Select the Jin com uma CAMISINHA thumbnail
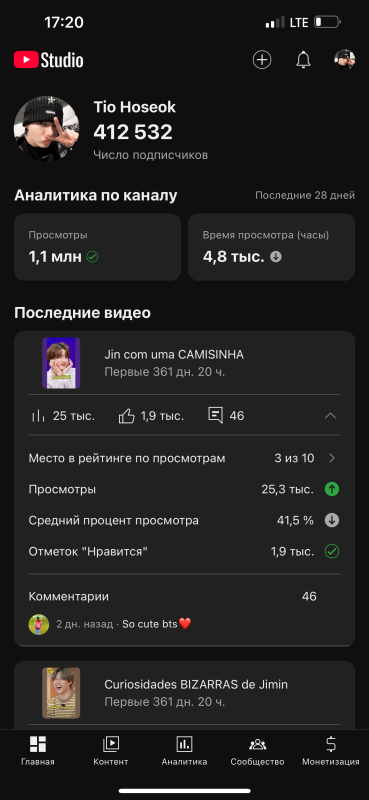369x800 pixels. (x=61, y=363)
